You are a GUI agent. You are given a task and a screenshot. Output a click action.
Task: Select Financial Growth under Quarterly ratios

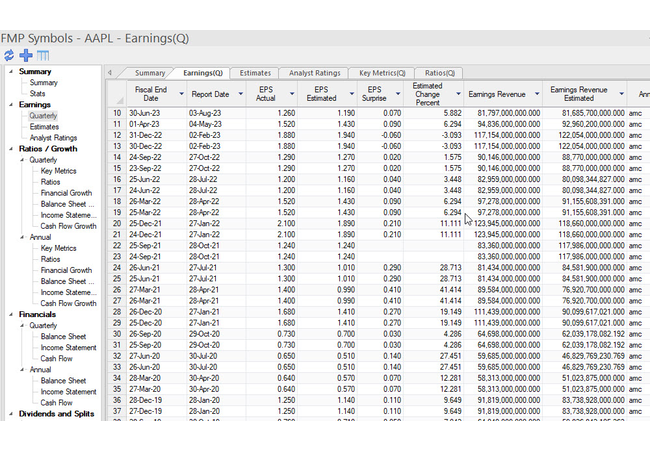[66, 193]
